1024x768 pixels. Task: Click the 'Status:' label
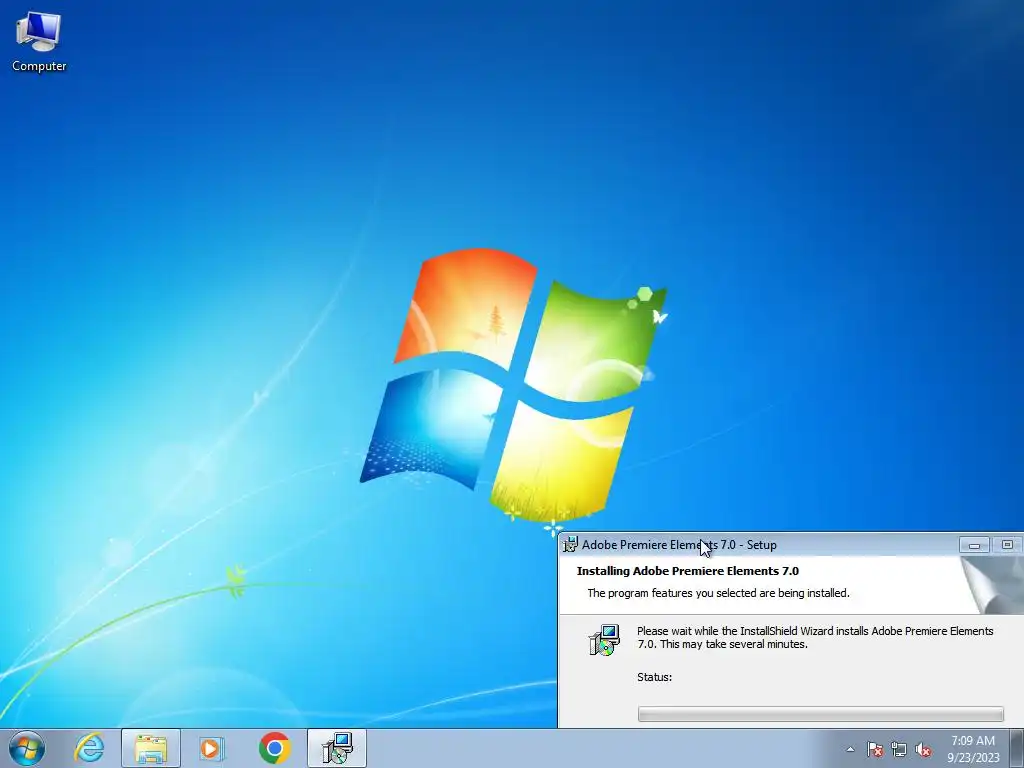pyautogui.click(x=654, y=677)
